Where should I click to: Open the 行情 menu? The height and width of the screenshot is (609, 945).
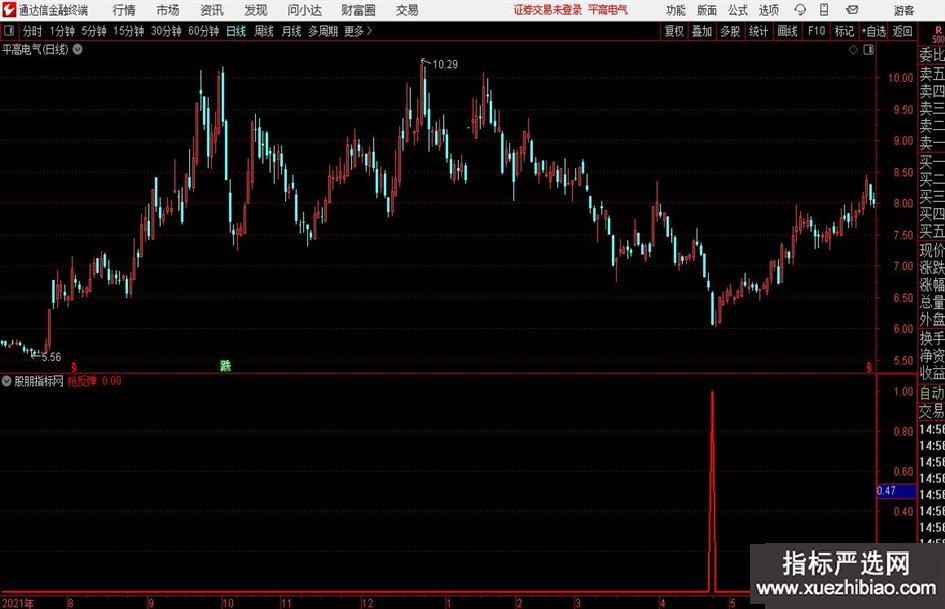[124, 10]
